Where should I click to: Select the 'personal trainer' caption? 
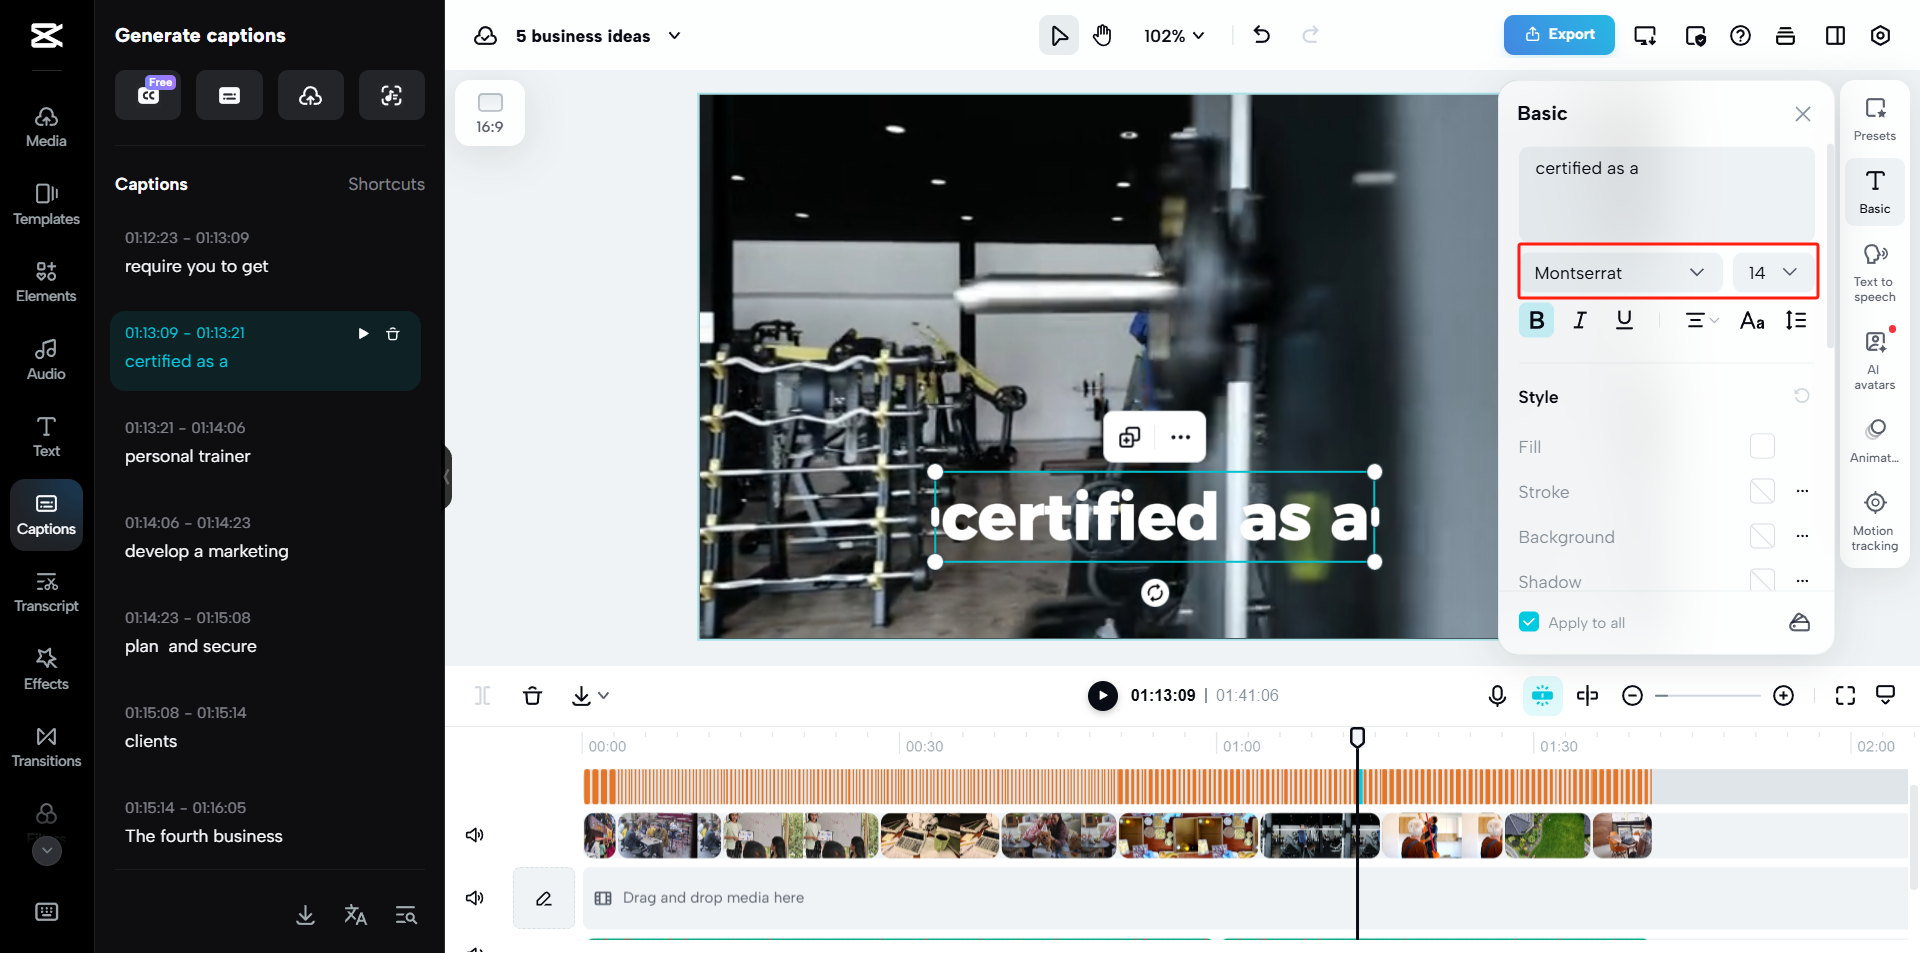coord(265,443)
